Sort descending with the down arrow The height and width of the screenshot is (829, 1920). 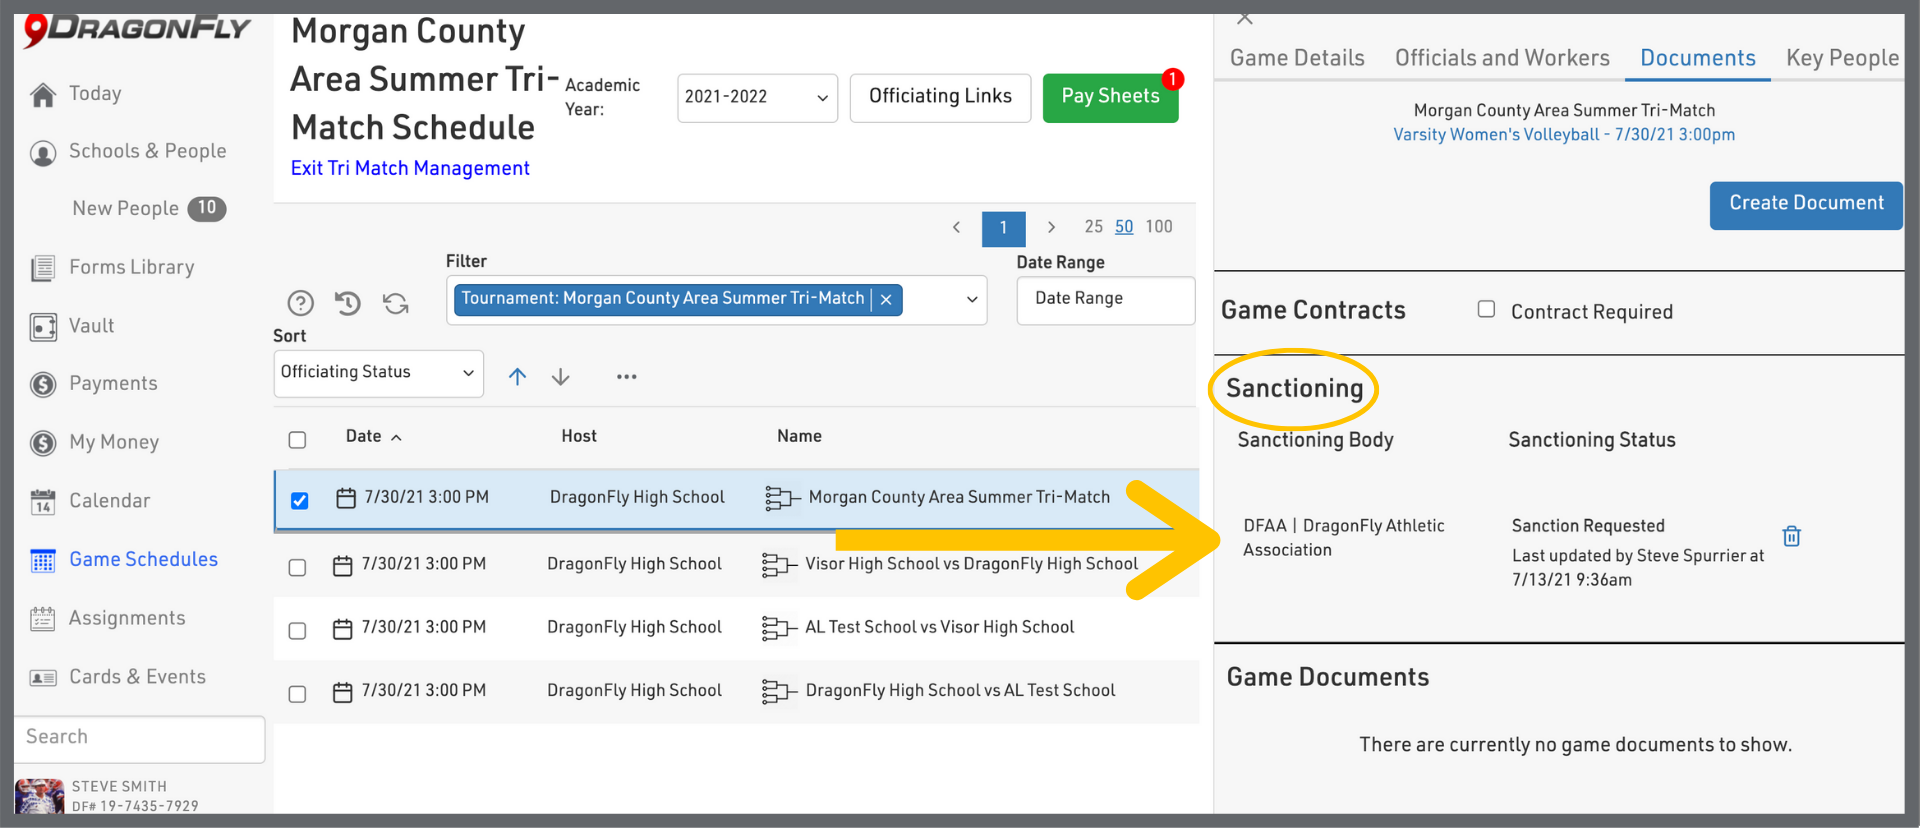(561, 377)
